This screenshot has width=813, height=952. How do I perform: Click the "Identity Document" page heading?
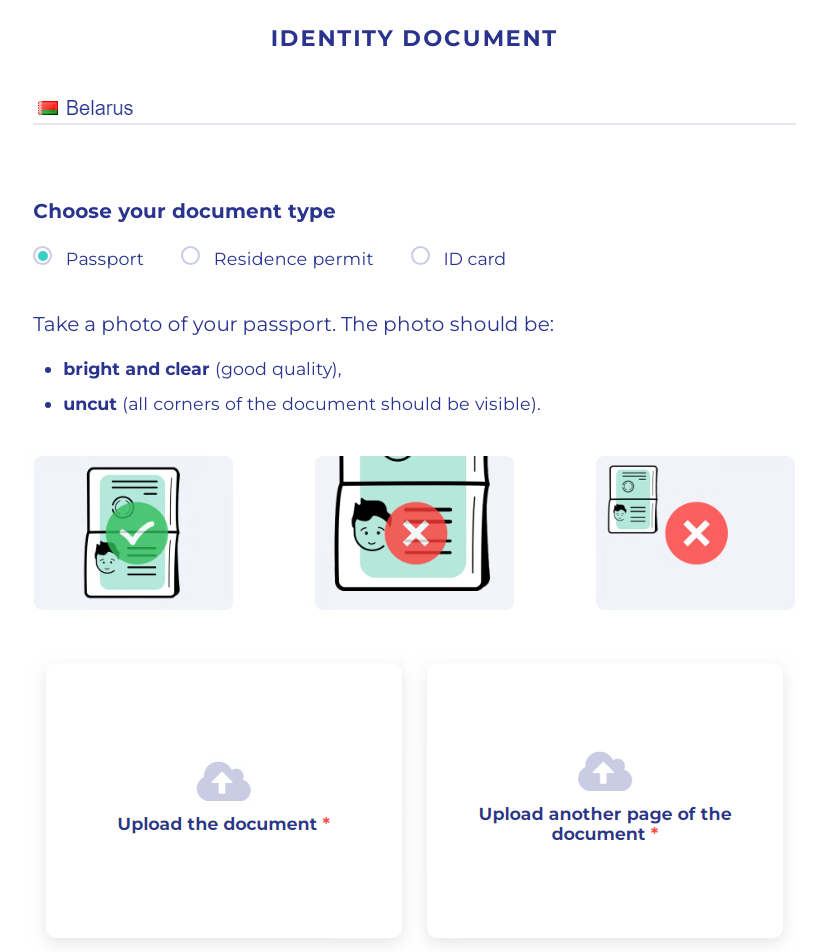(x=413, y=39)
